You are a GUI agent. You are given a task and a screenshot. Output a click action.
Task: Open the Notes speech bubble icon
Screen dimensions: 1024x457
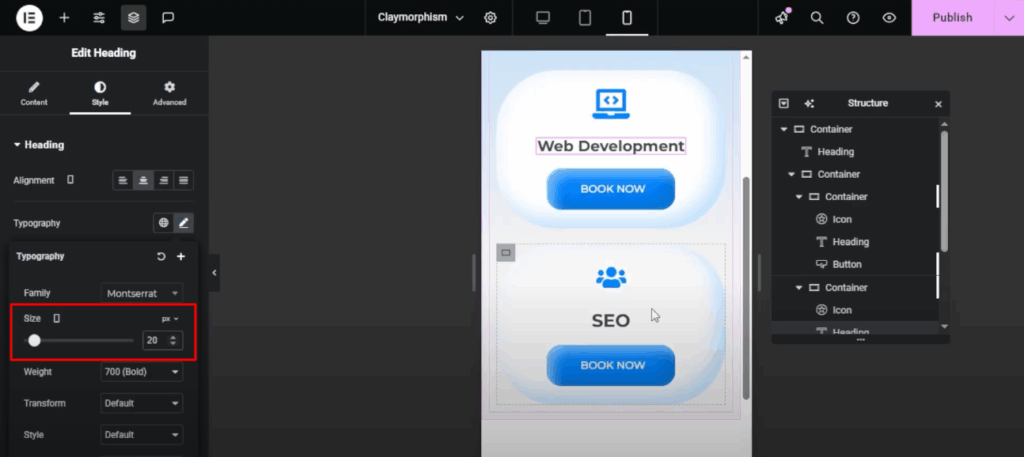pyautogui.click(x=168, y=18)
